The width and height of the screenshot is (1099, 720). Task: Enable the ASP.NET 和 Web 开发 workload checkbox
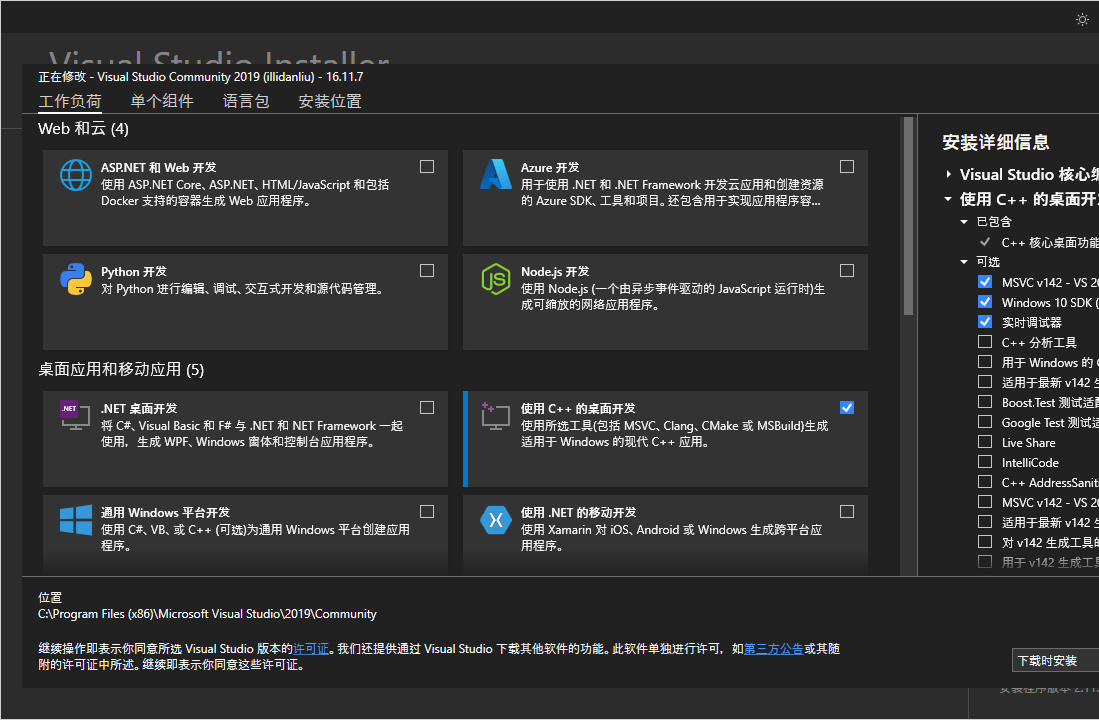[427, 167]
